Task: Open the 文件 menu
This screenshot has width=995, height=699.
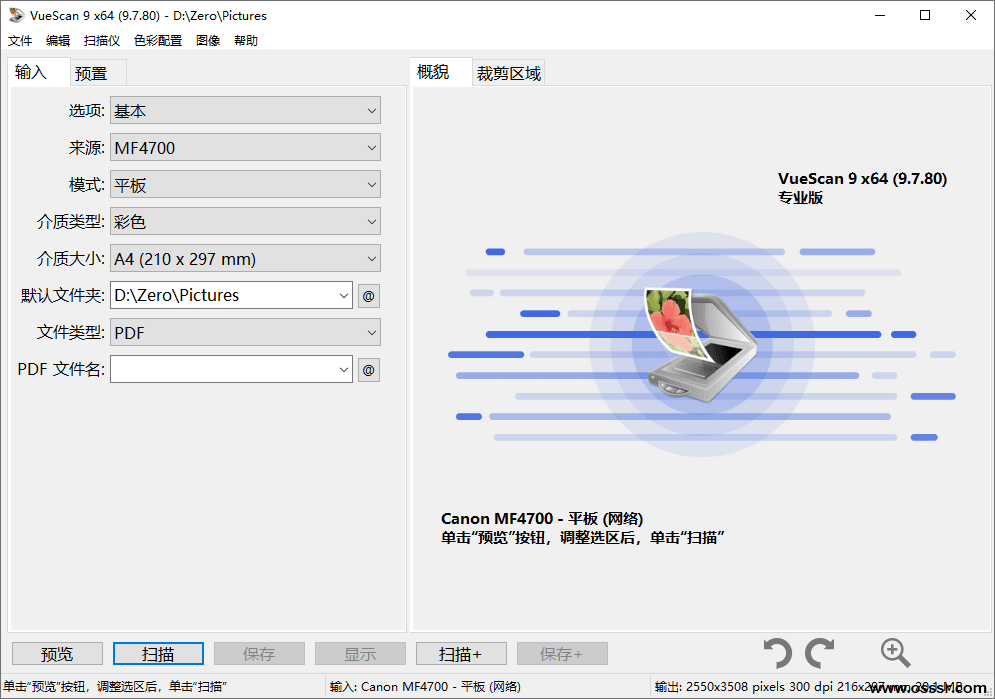Action: point(20,41)
